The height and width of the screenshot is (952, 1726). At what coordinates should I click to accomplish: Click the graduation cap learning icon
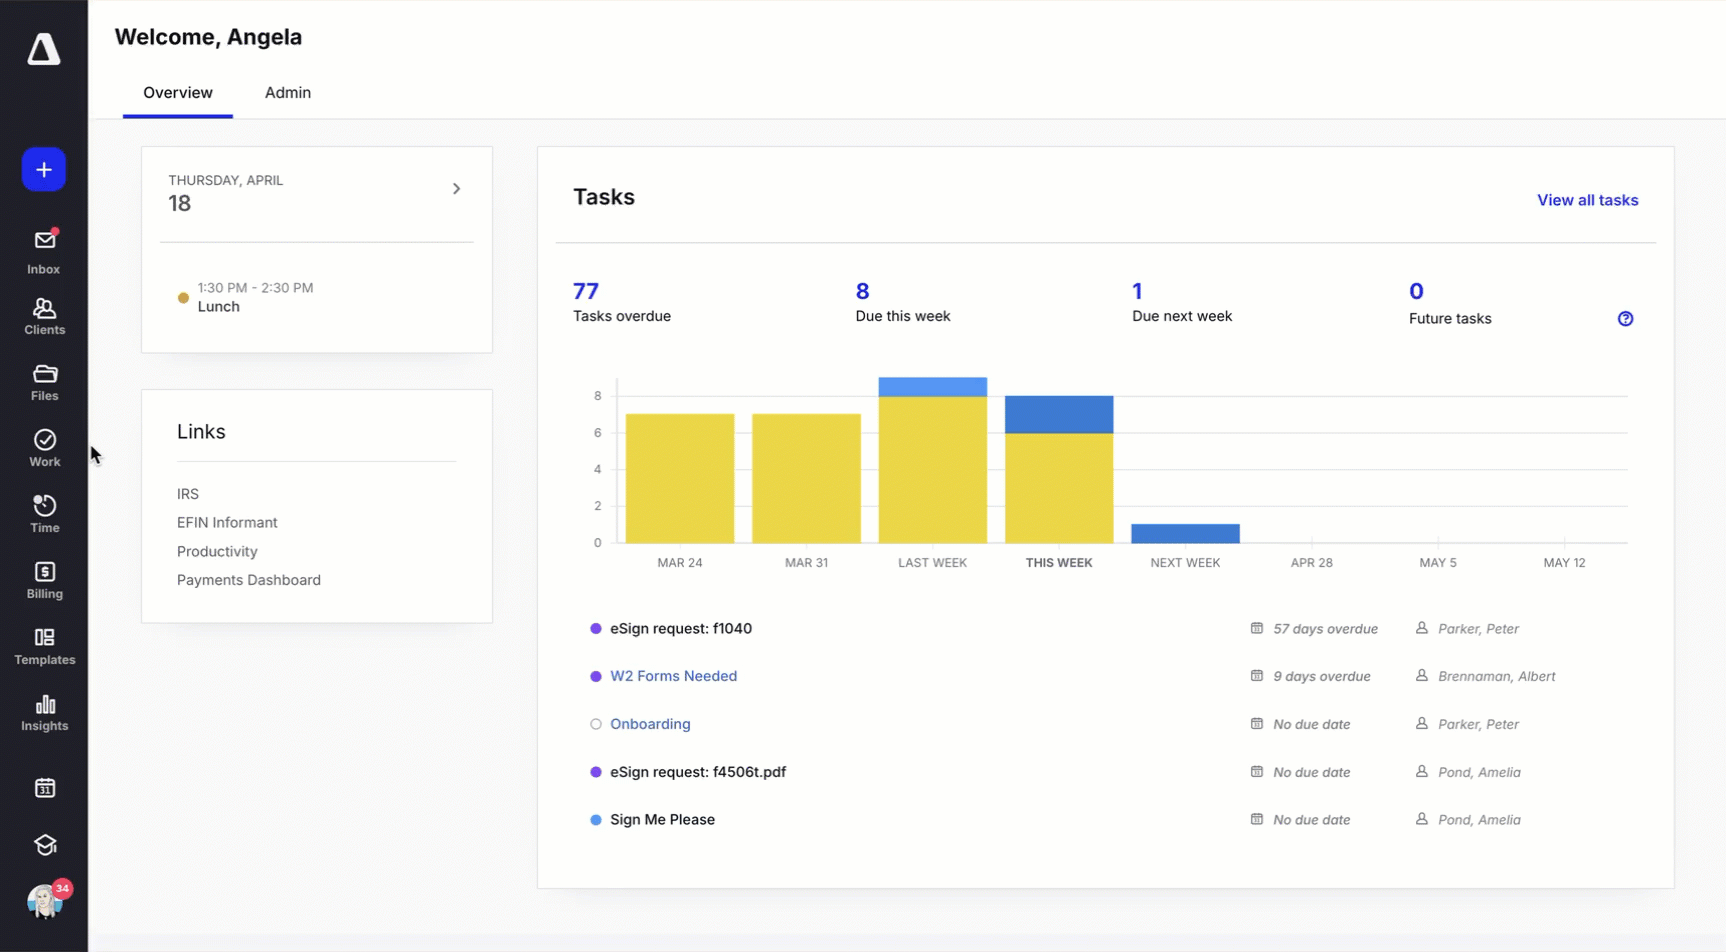coord(44,845)
